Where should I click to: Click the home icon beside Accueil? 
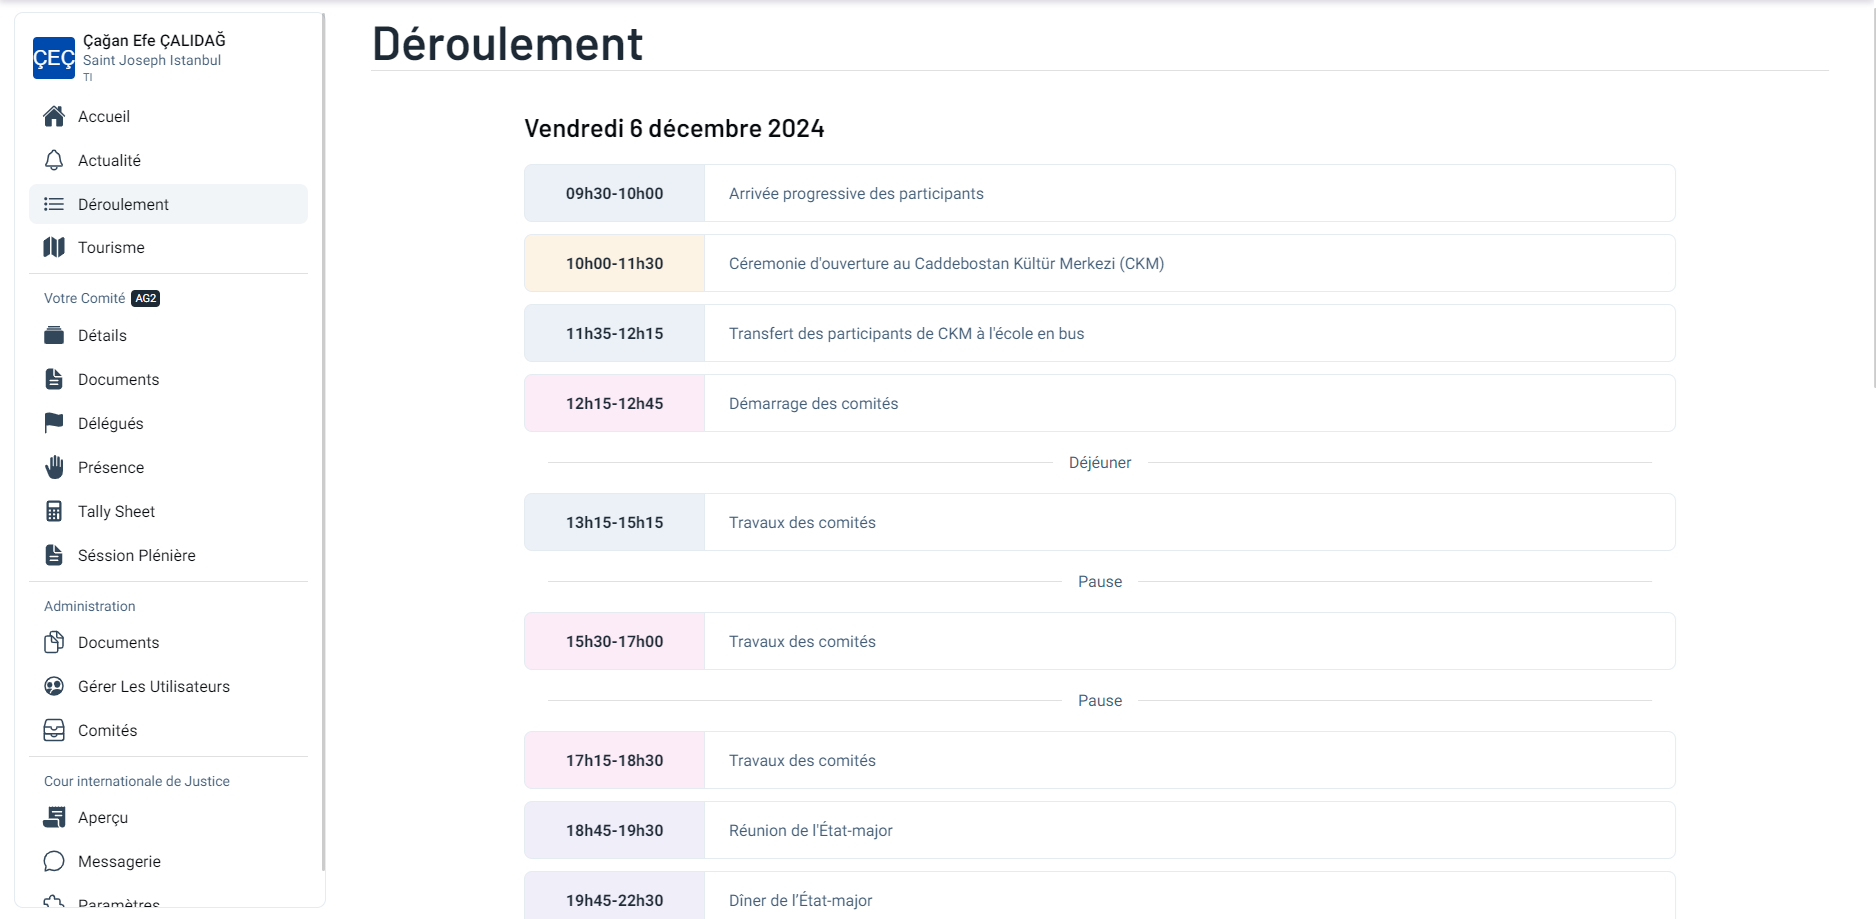pyautogui.click(x=54, y=117)
